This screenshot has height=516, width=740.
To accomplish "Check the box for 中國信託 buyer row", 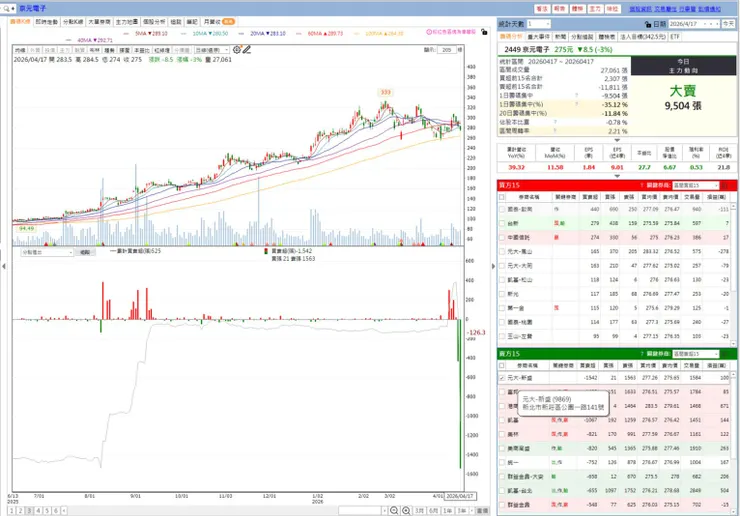I will coord(502,237).
